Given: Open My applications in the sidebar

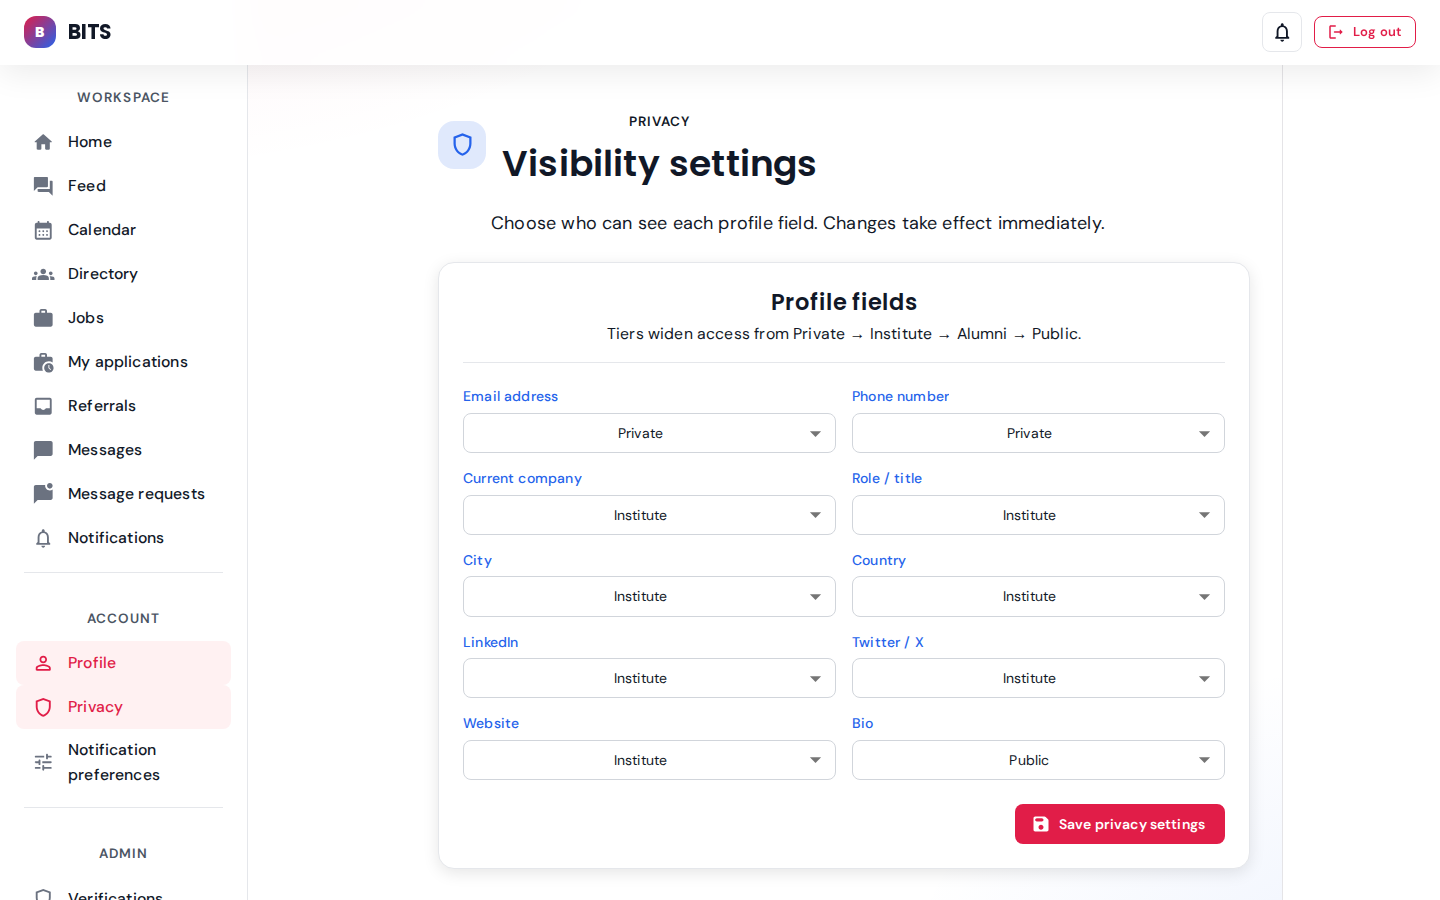Looking at the screenshot, I should [127, 362].
